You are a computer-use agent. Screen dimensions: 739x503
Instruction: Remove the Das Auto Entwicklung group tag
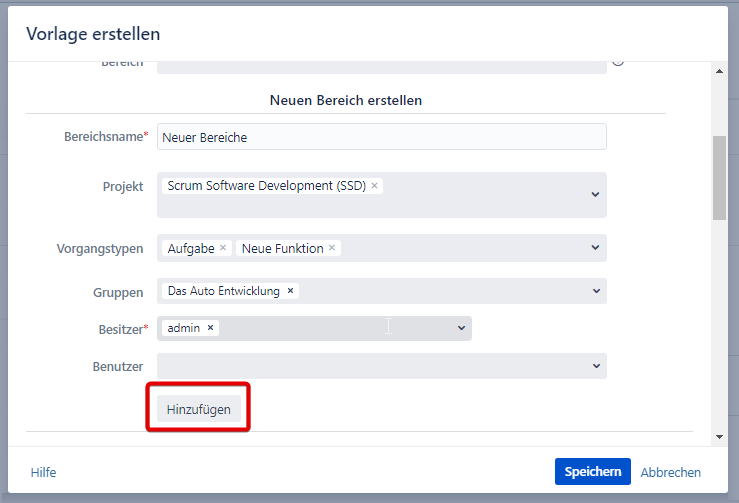290,291
